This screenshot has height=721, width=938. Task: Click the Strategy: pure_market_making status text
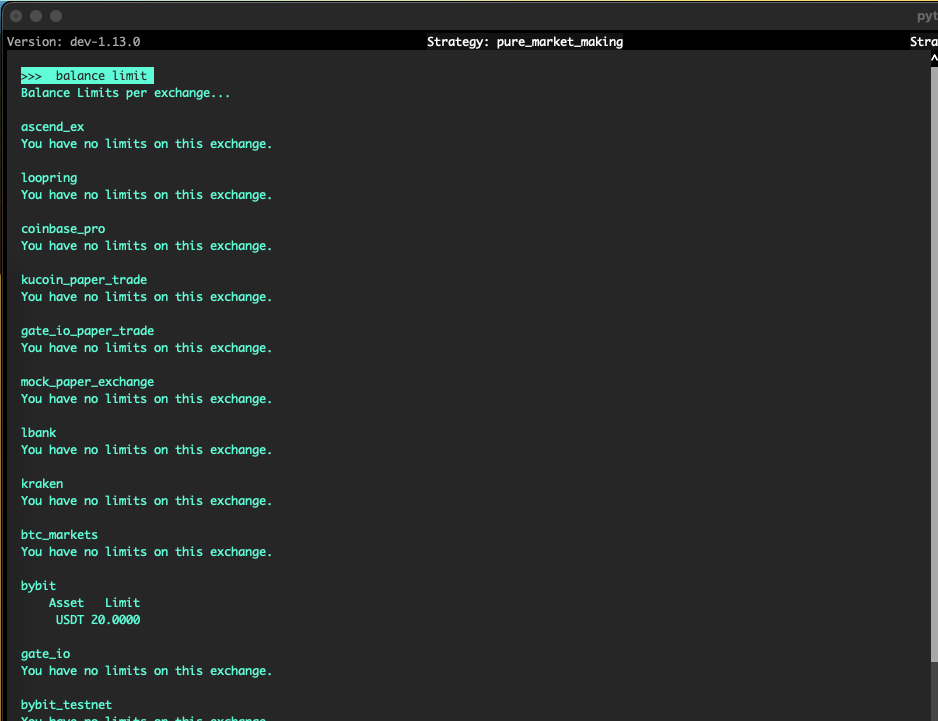tap(524, 42)
